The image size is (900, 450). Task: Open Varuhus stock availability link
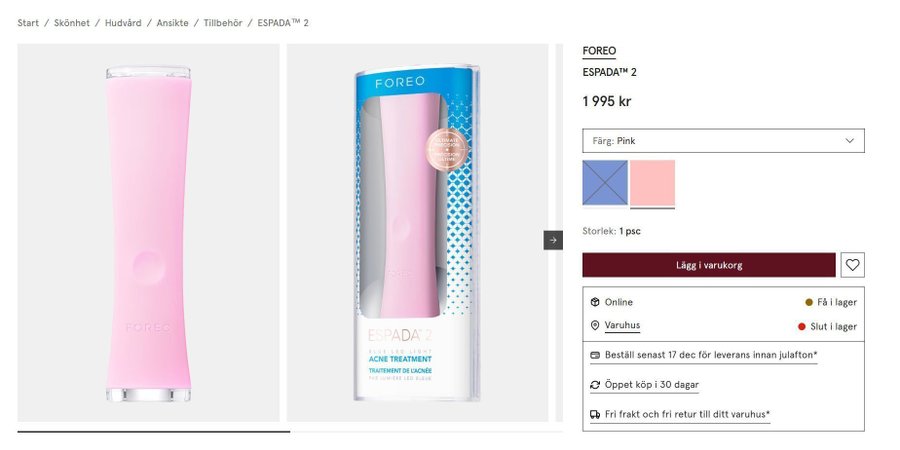click(x=622, y=326)
